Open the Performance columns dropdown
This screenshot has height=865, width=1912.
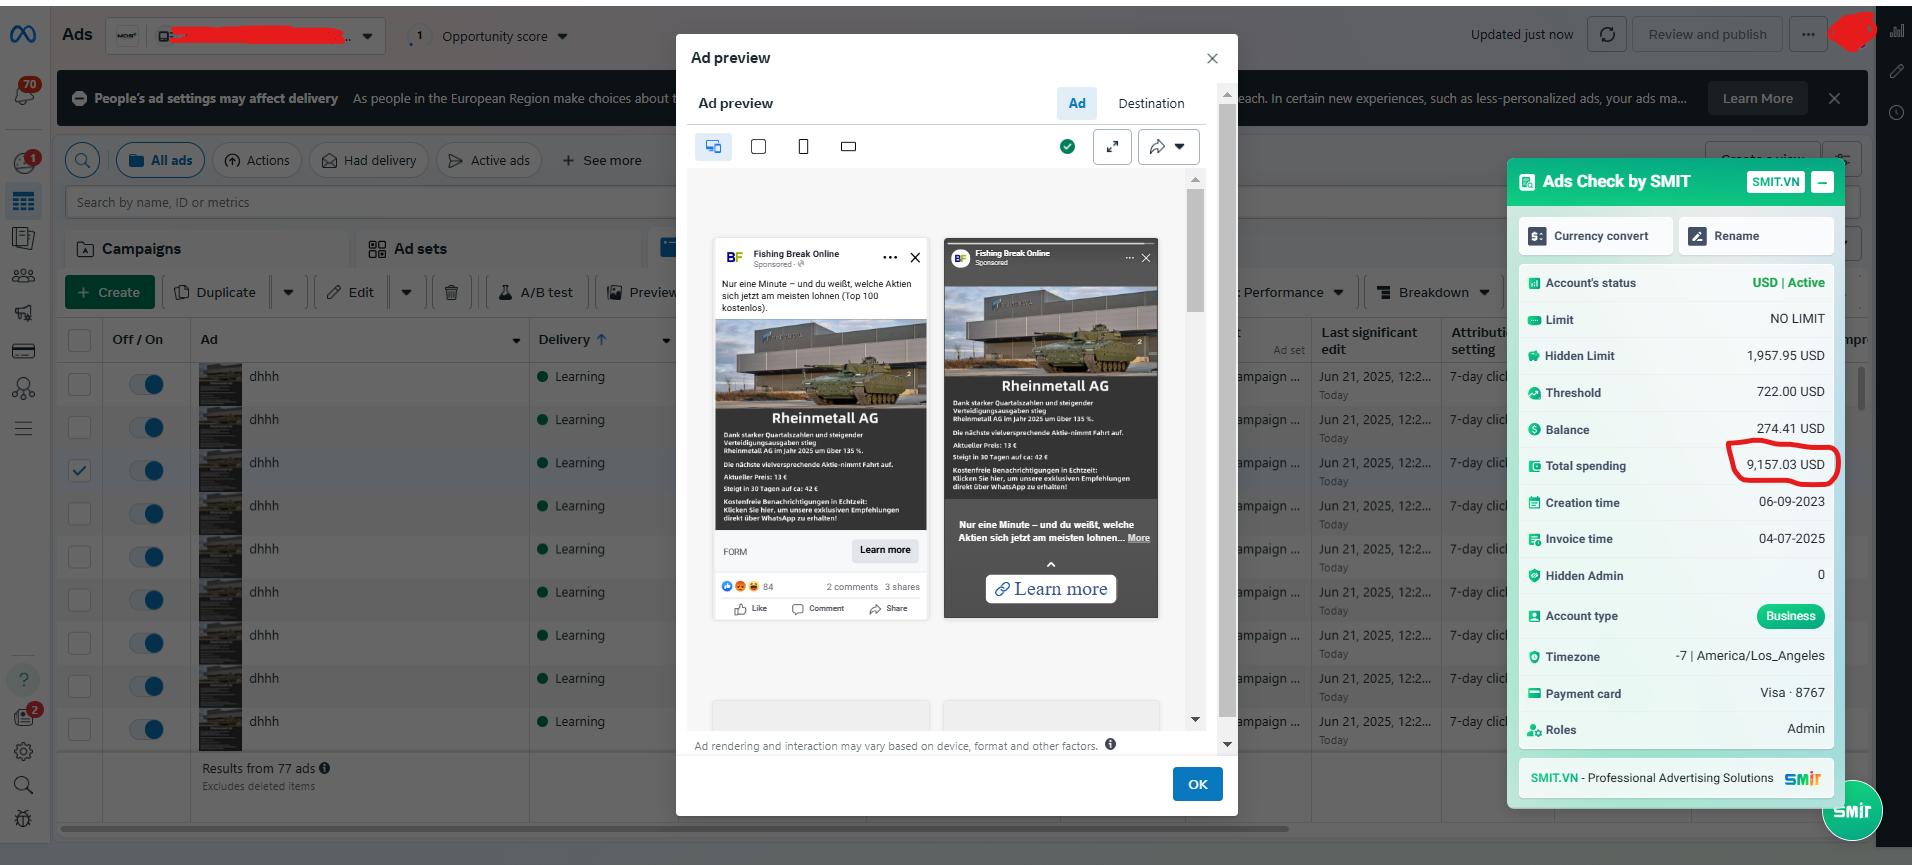pos(1293,292)
